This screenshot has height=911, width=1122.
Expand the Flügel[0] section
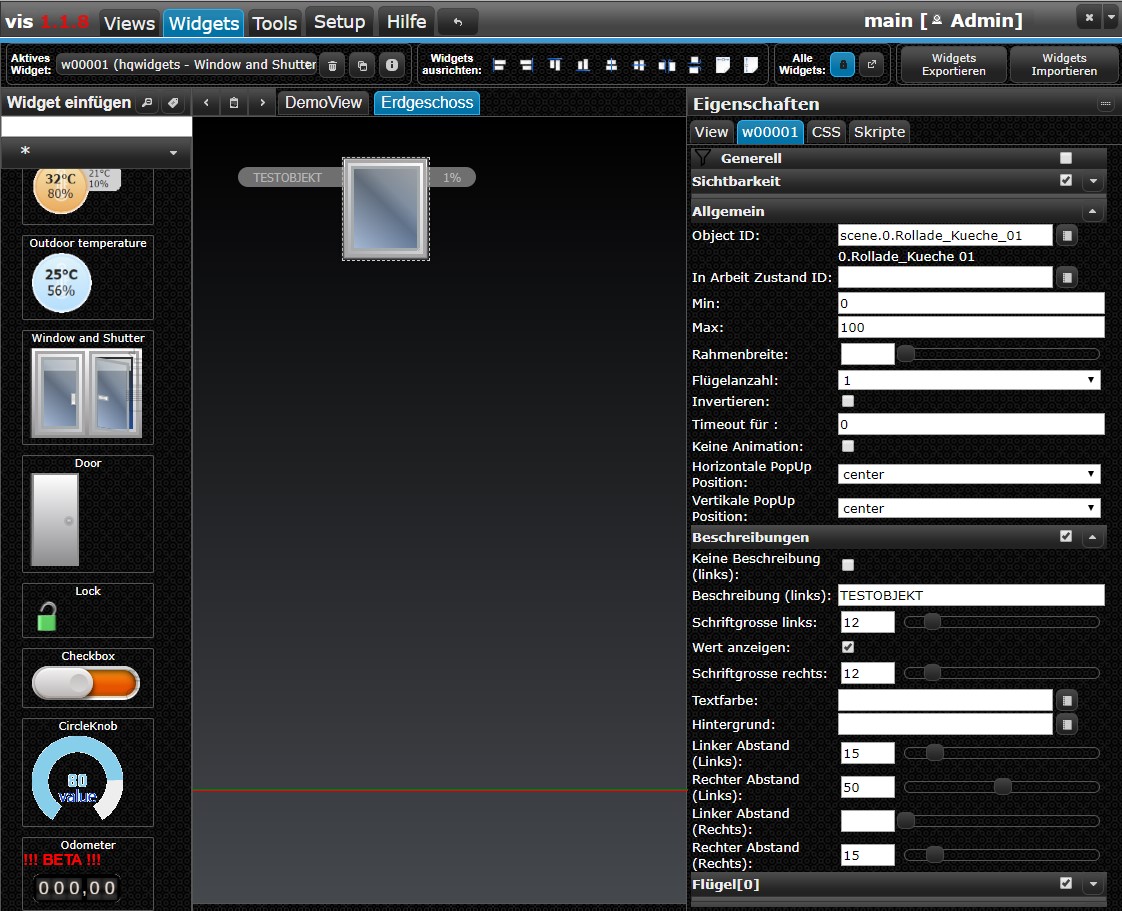tap(1093, 885)
